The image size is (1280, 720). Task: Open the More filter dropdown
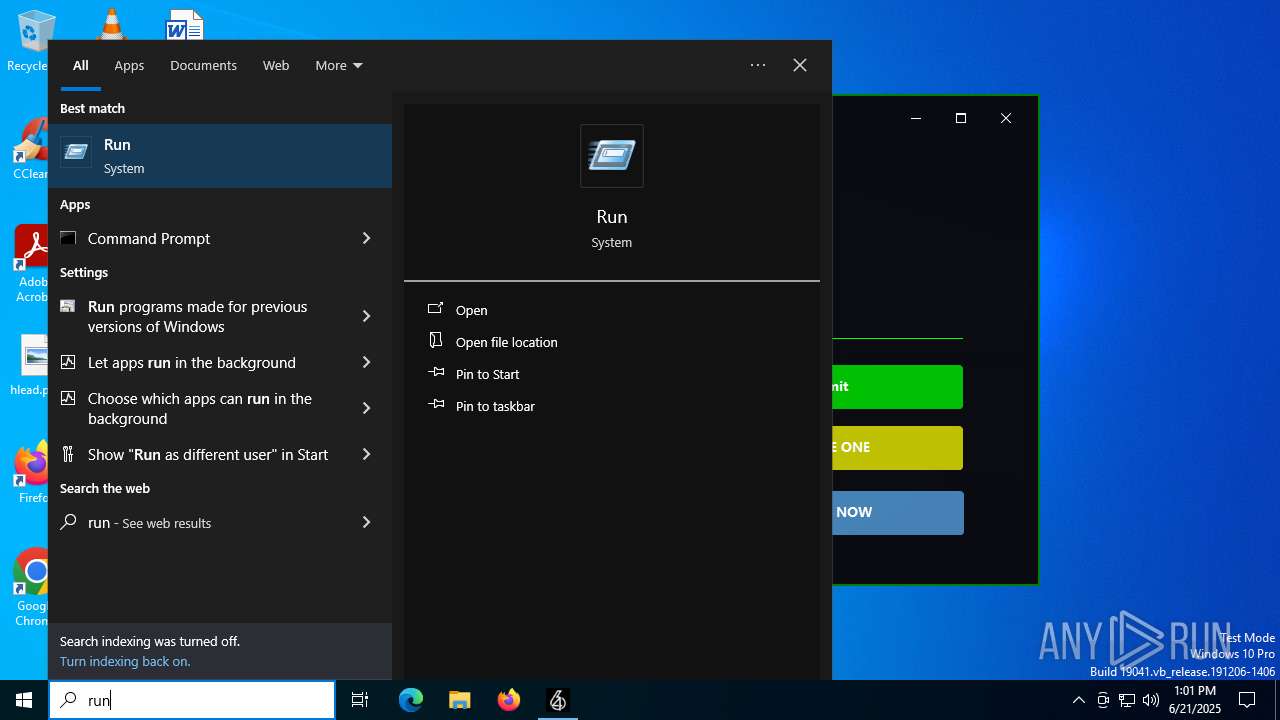[x=339, y=65]
